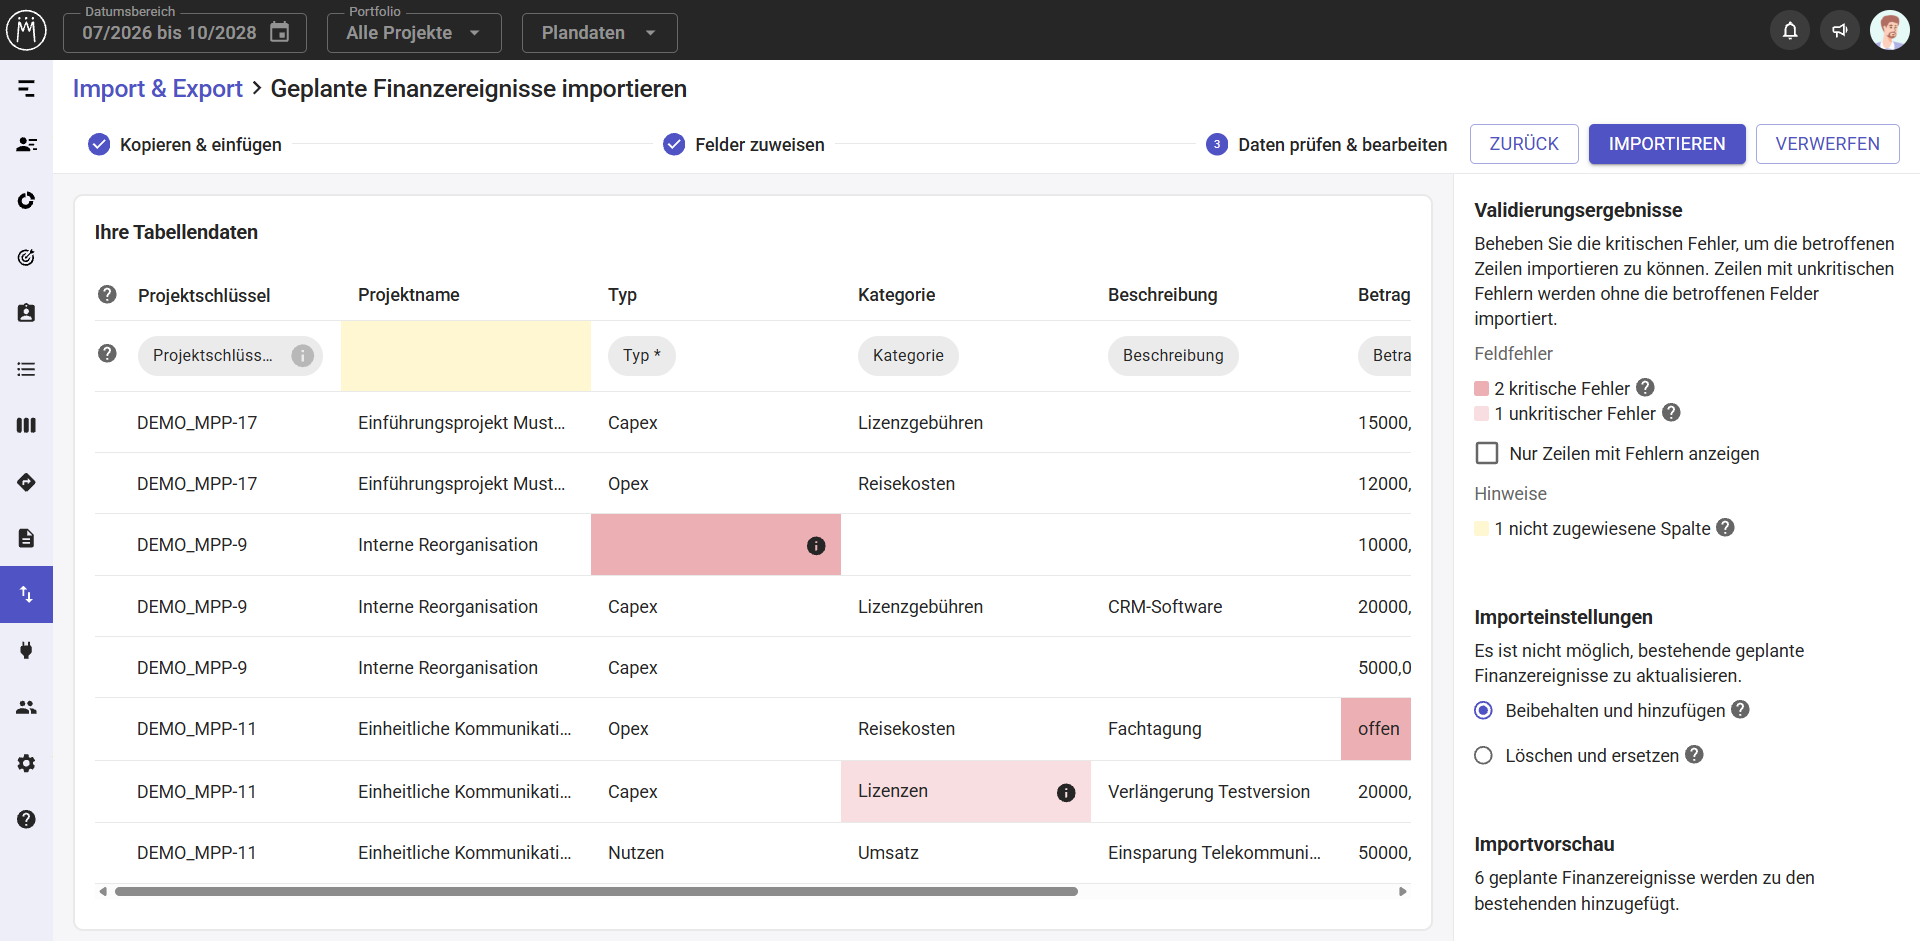
Task: Open the list view sidebar icon
Action: point(26,369)
